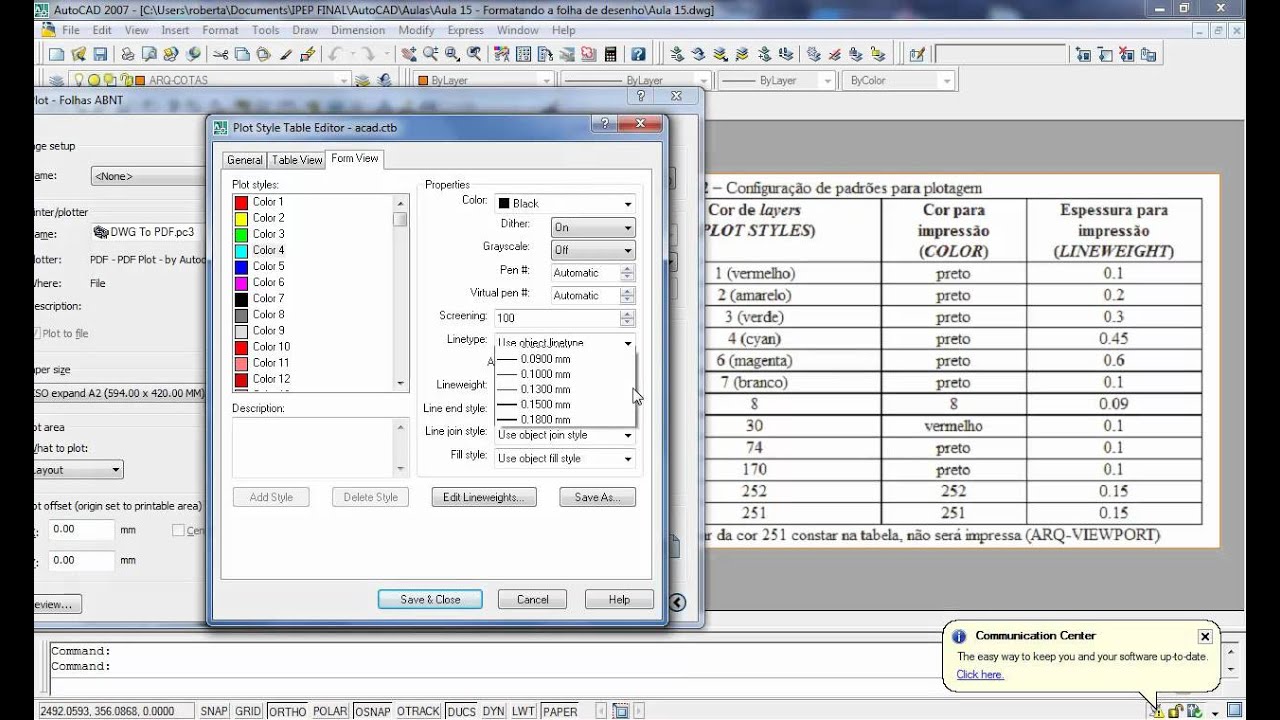Image resolution: width=1280 pixels, height=720 pixels.
Task: Click the Copy toolbar icon
Action: (x=242, y=54)
